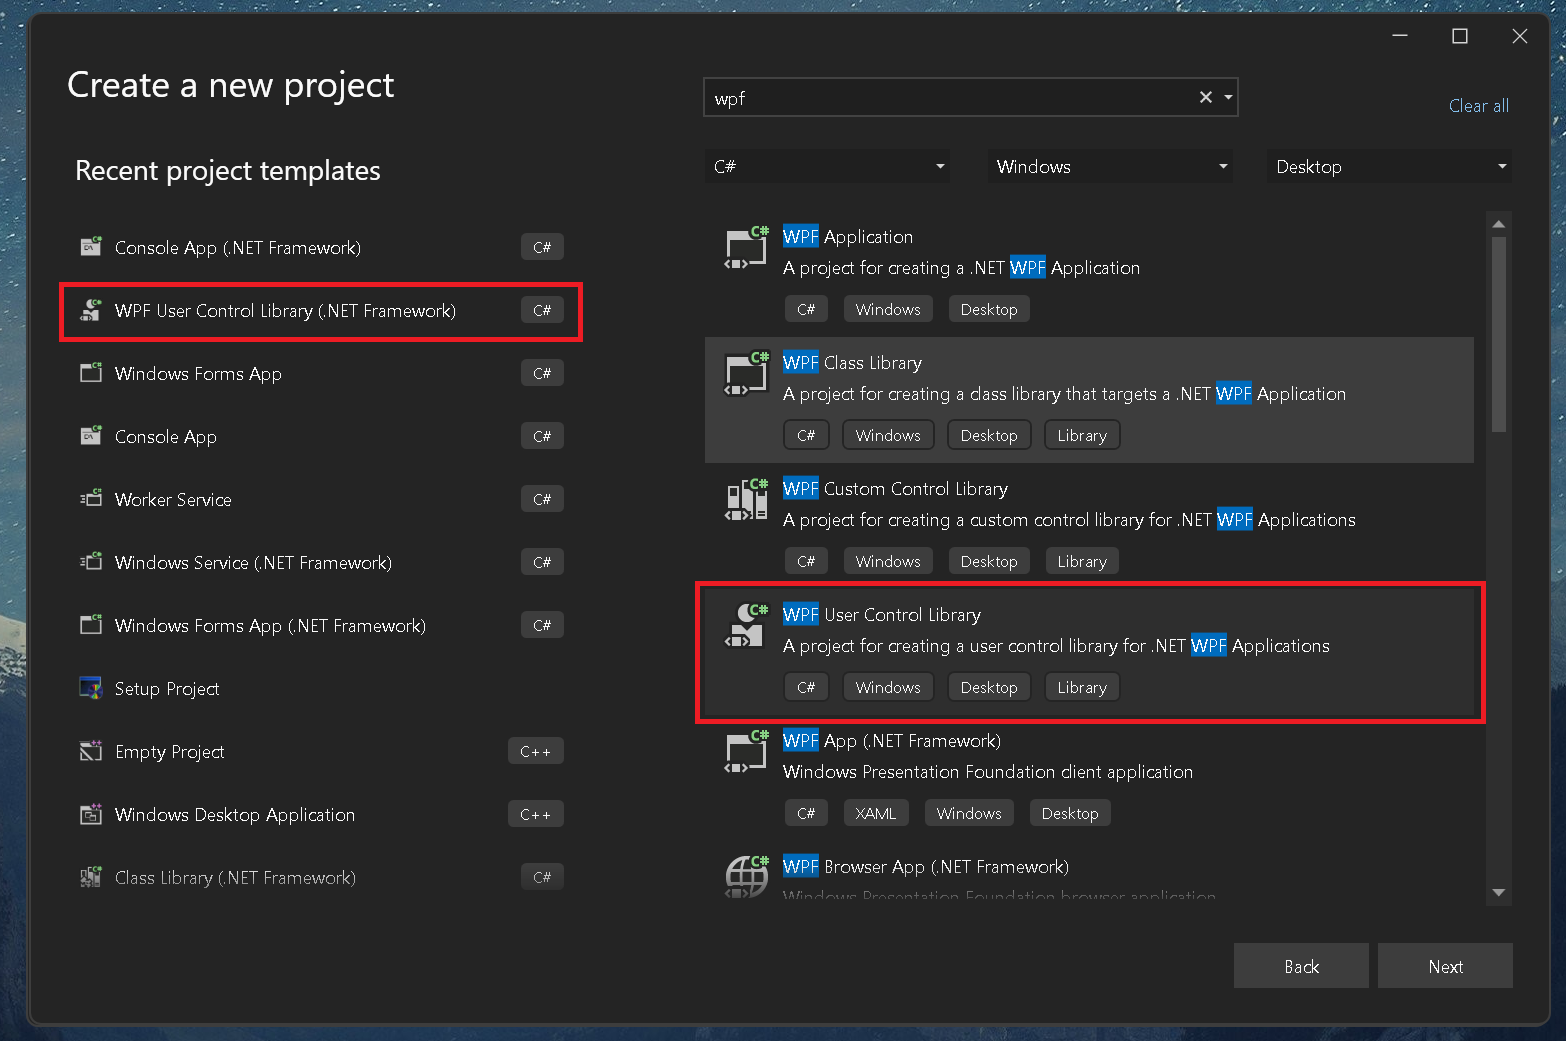Choose recent template Windows Forms App (.NET Framework)
Screen dimensions: 1566x1041
pos(321,625)
